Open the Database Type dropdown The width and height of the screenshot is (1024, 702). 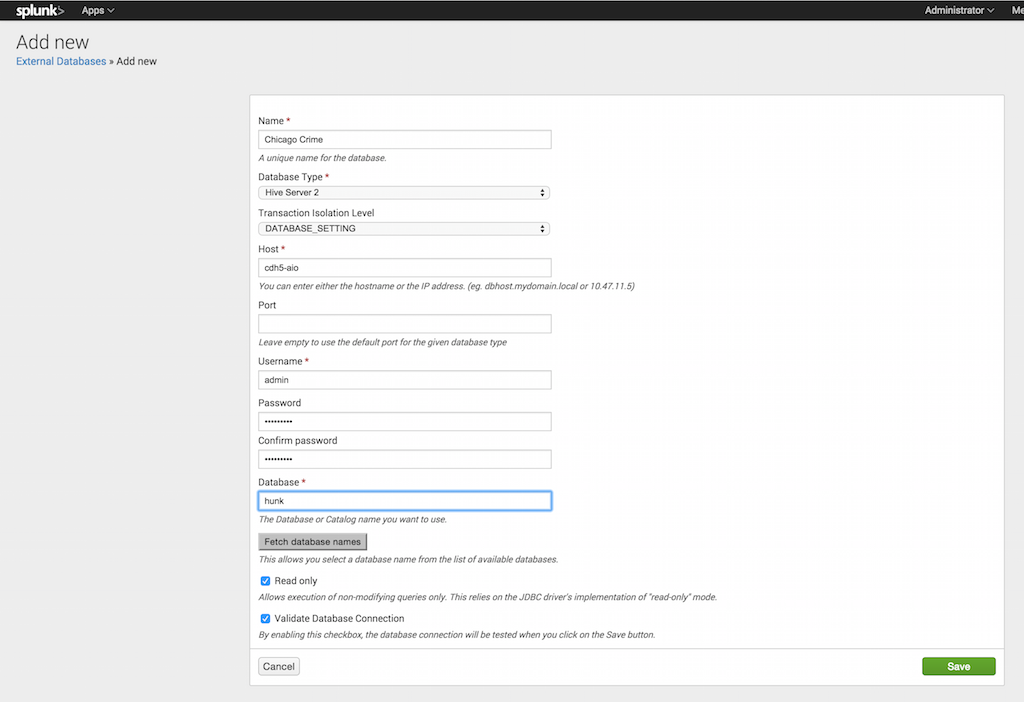pos(404,192)
